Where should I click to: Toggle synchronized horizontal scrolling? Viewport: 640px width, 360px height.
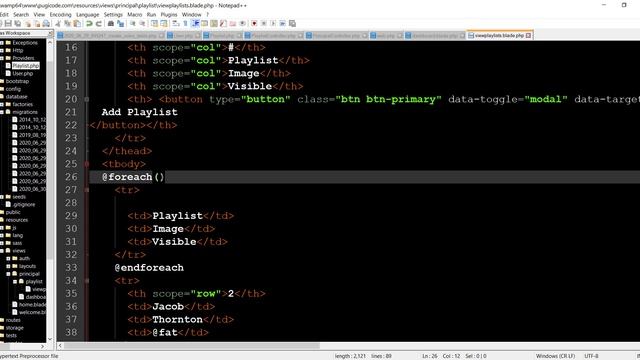[164, 23]
